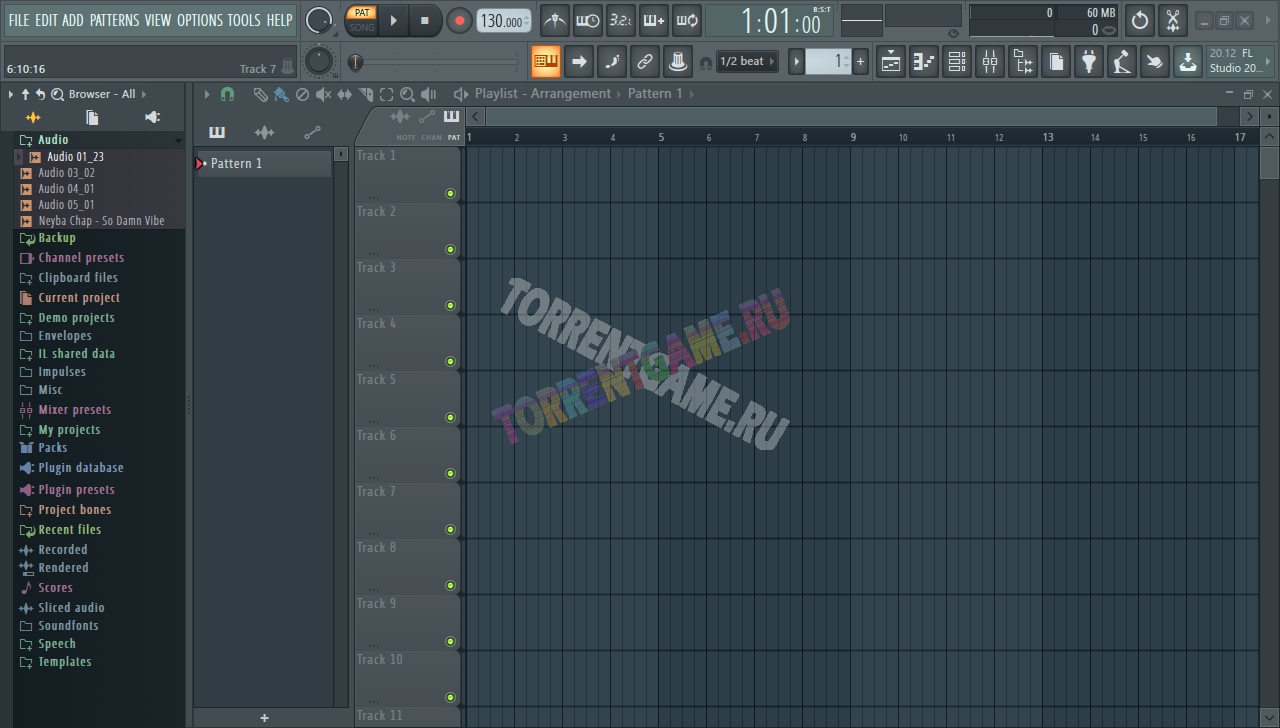Collapse the Audio folder in browser
Screen dimensions: 1280x728
[53, 140]
